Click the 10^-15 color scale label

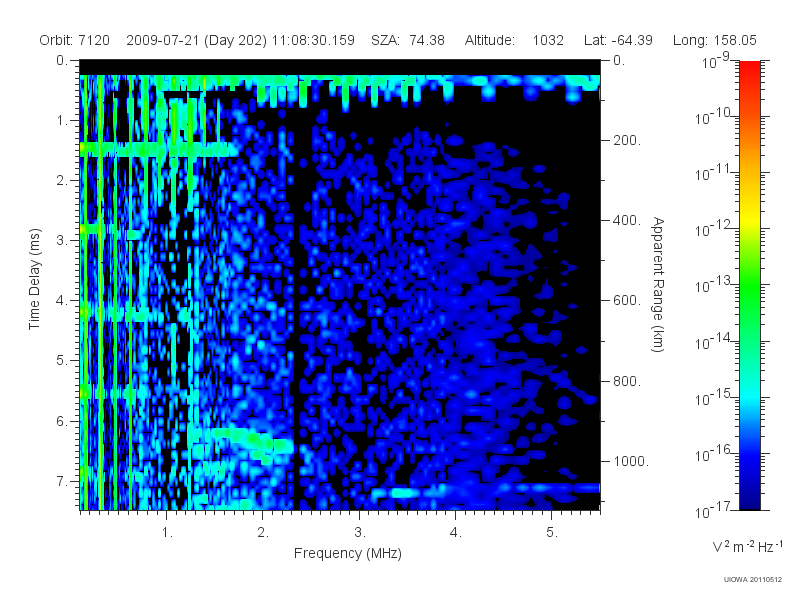713,398
